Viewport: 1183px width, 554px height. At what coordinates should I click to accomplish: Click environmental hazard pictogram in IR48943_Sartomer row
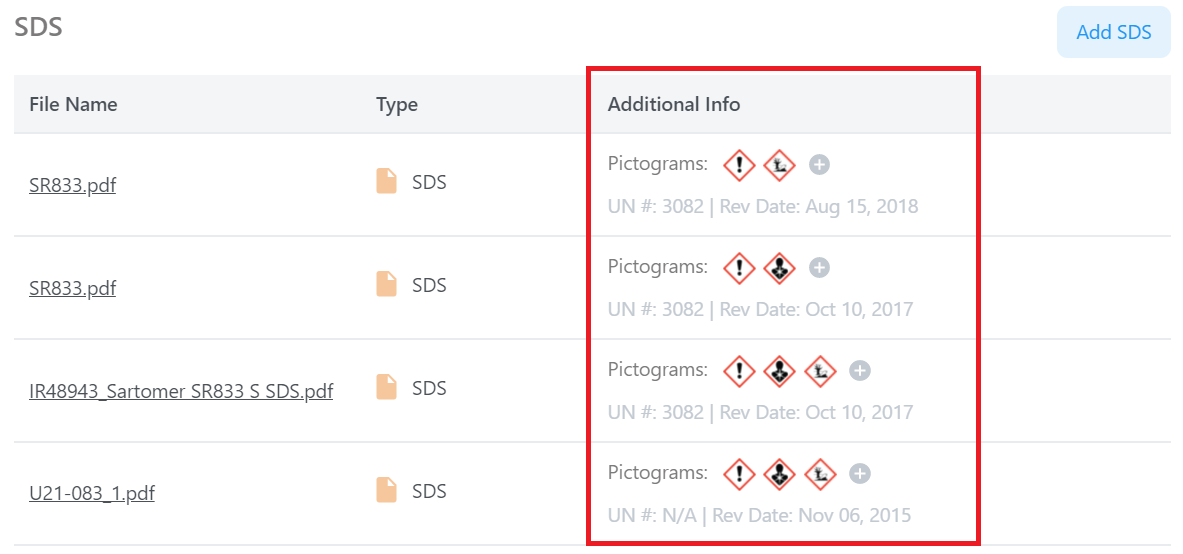820,371
